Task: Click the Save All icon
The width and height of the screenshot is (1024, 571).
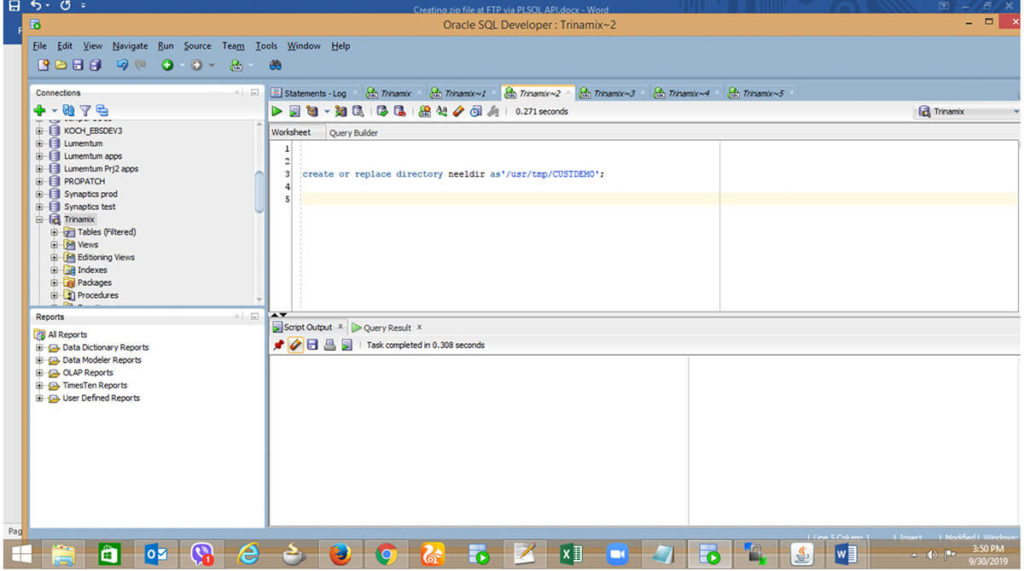Action: click(x=95, y=65)
